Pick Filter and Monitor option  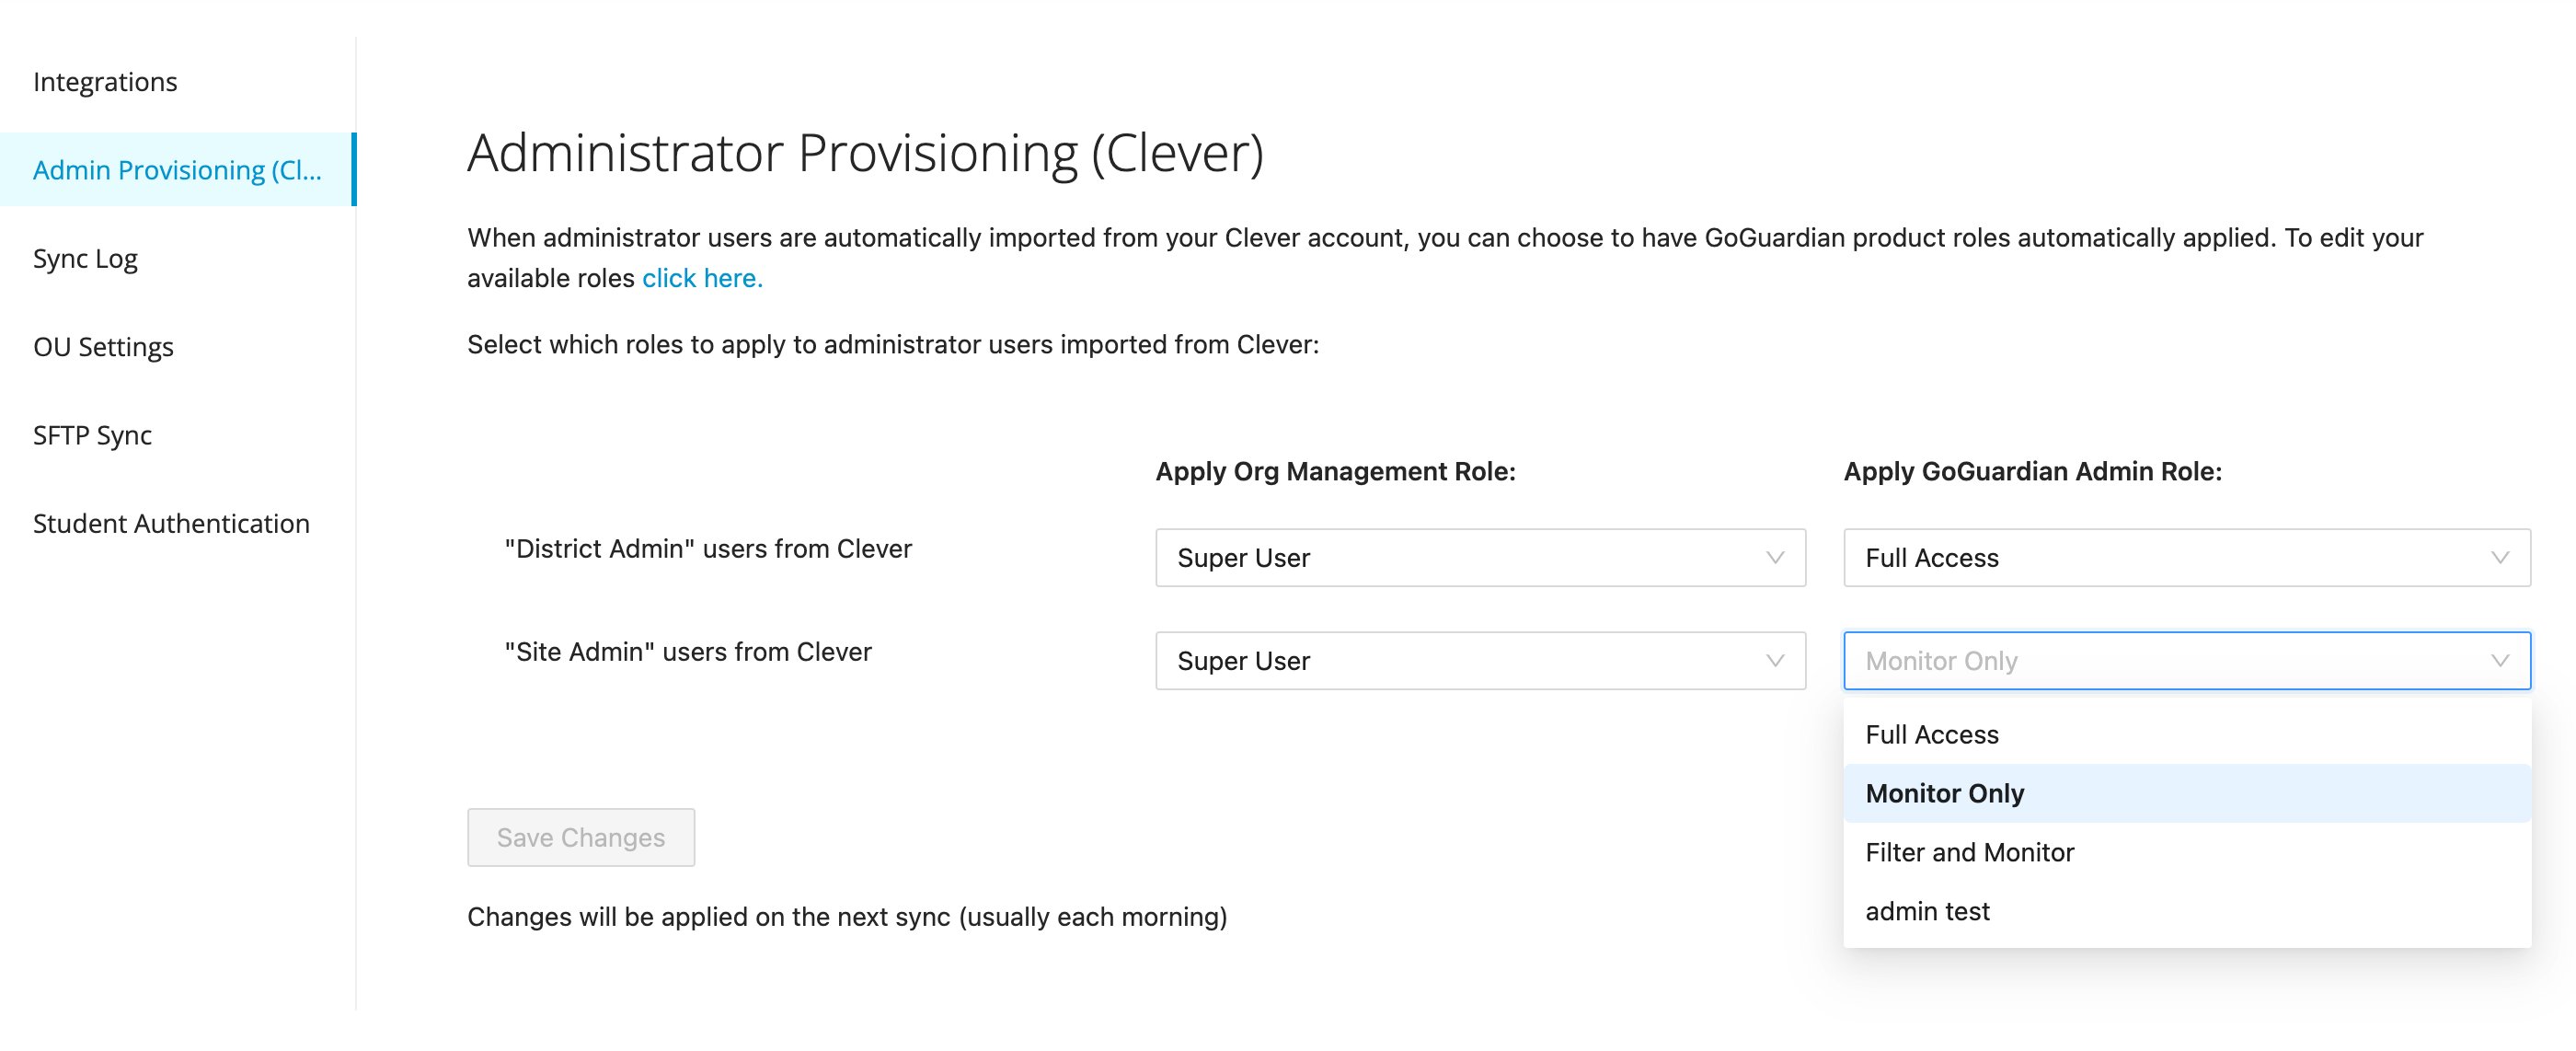(x=2187, y=852)
